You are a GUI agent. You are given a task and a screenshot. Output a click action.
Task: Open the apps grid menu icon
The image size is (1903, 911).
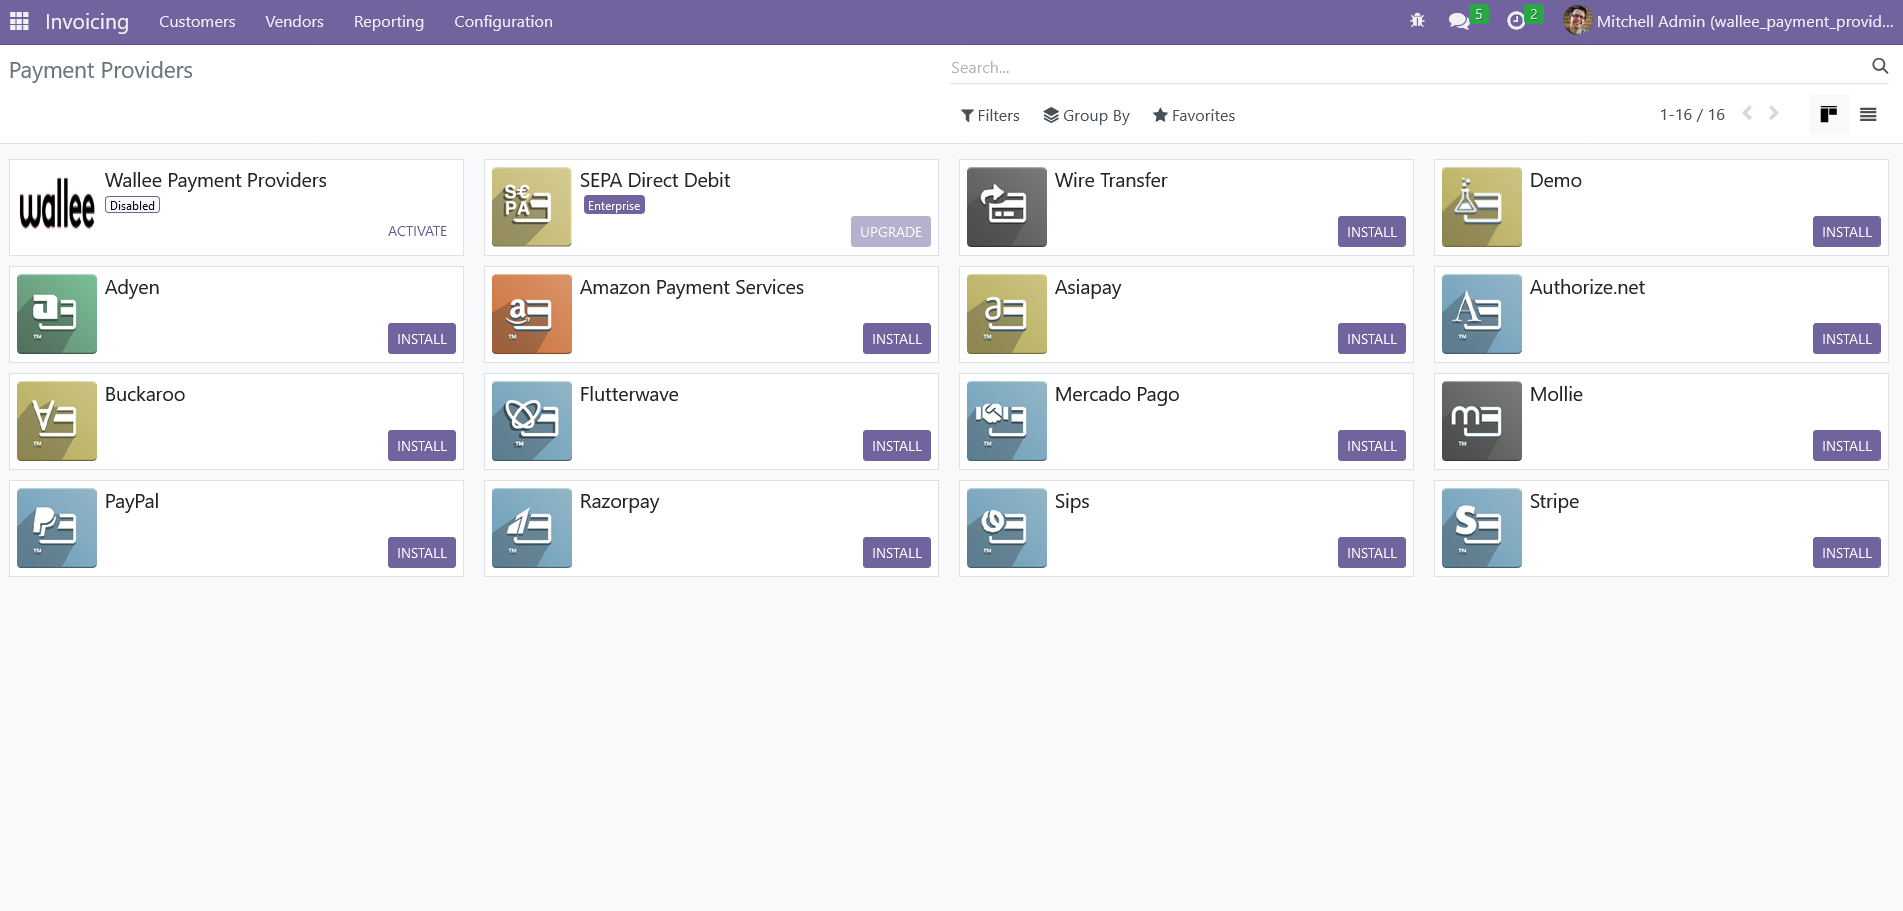[19, 21]
